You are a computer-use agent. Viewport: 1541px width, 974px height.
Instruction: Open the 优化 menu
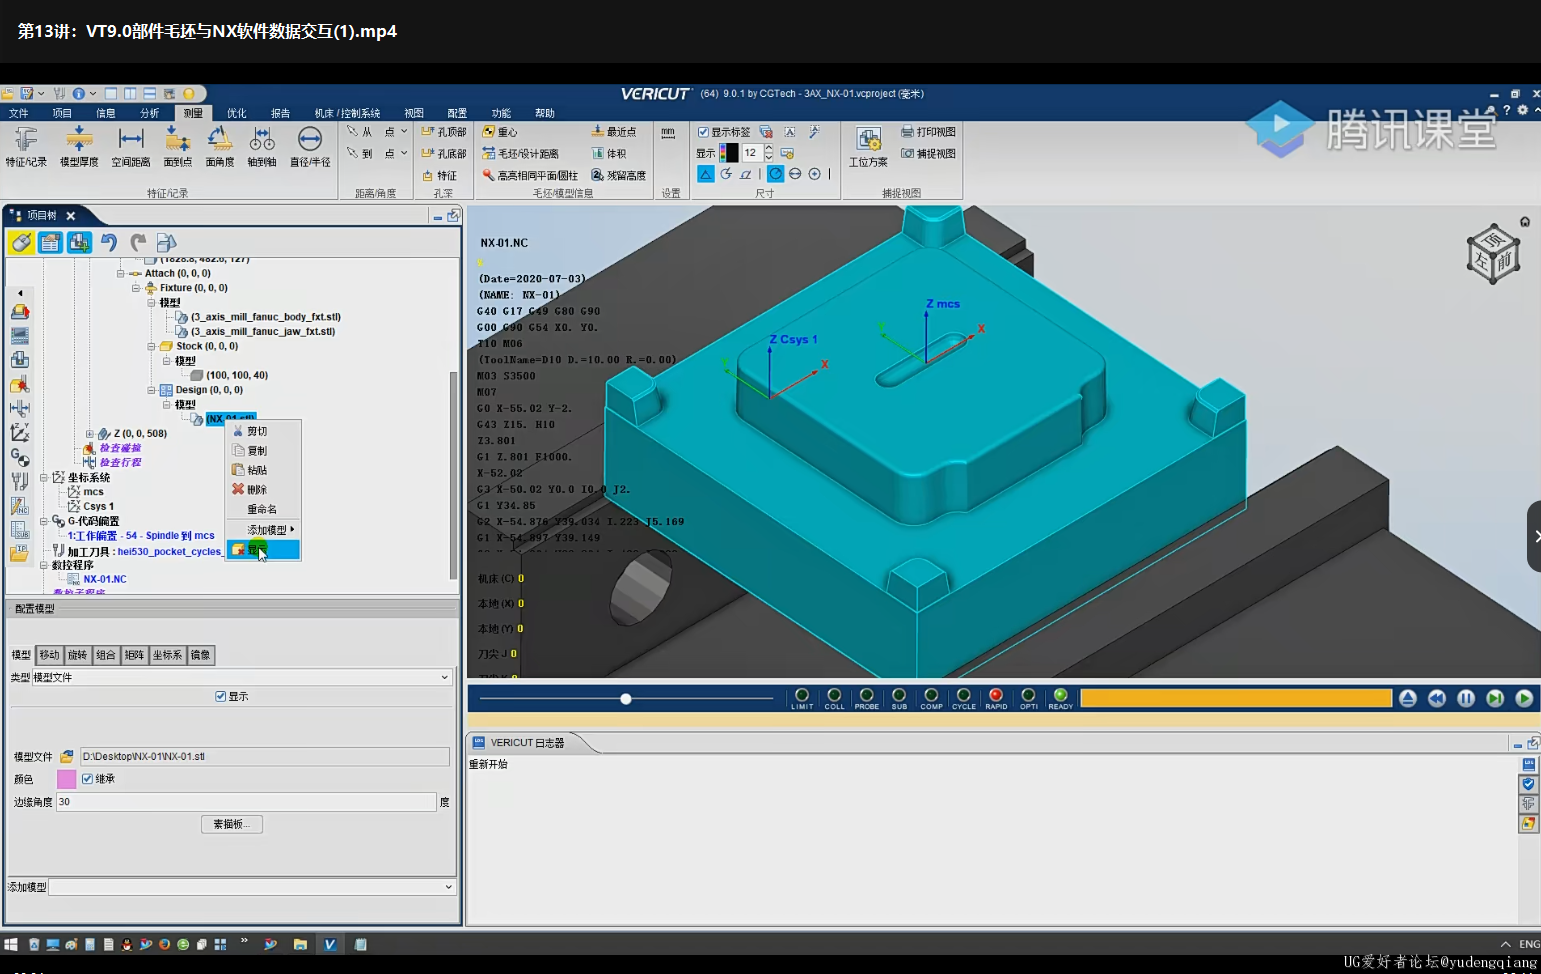pyautogui.click(x=237, y=113)
